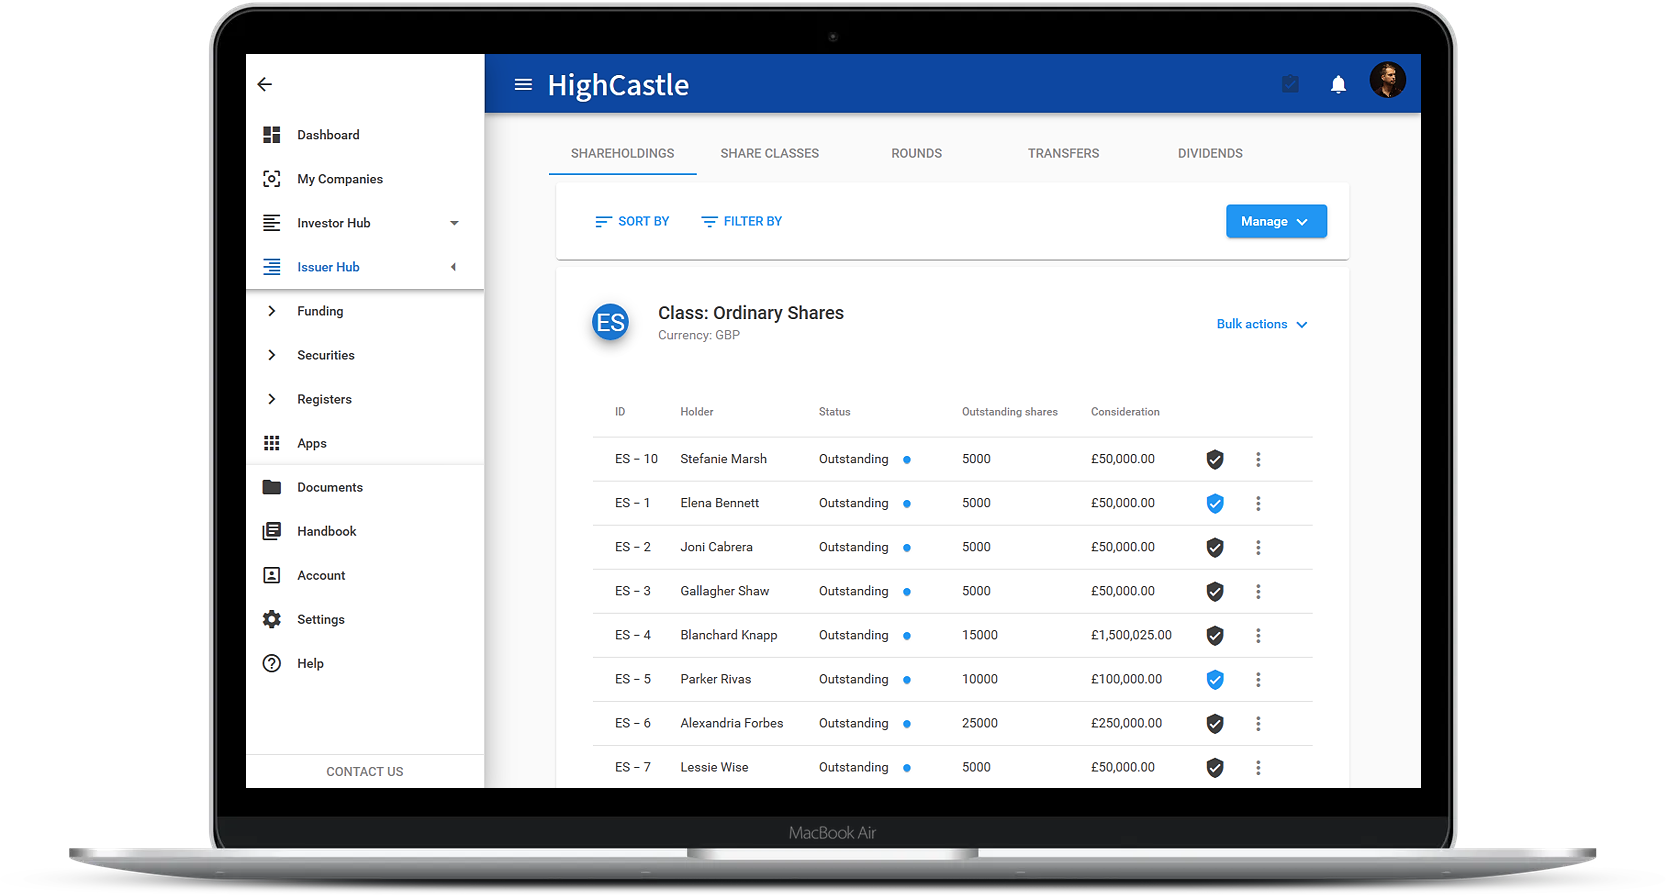This screenshot has width=1666, height=895.
Task: Open the notifications bell
Action: pyautogui.click(x=1338, y=85)
